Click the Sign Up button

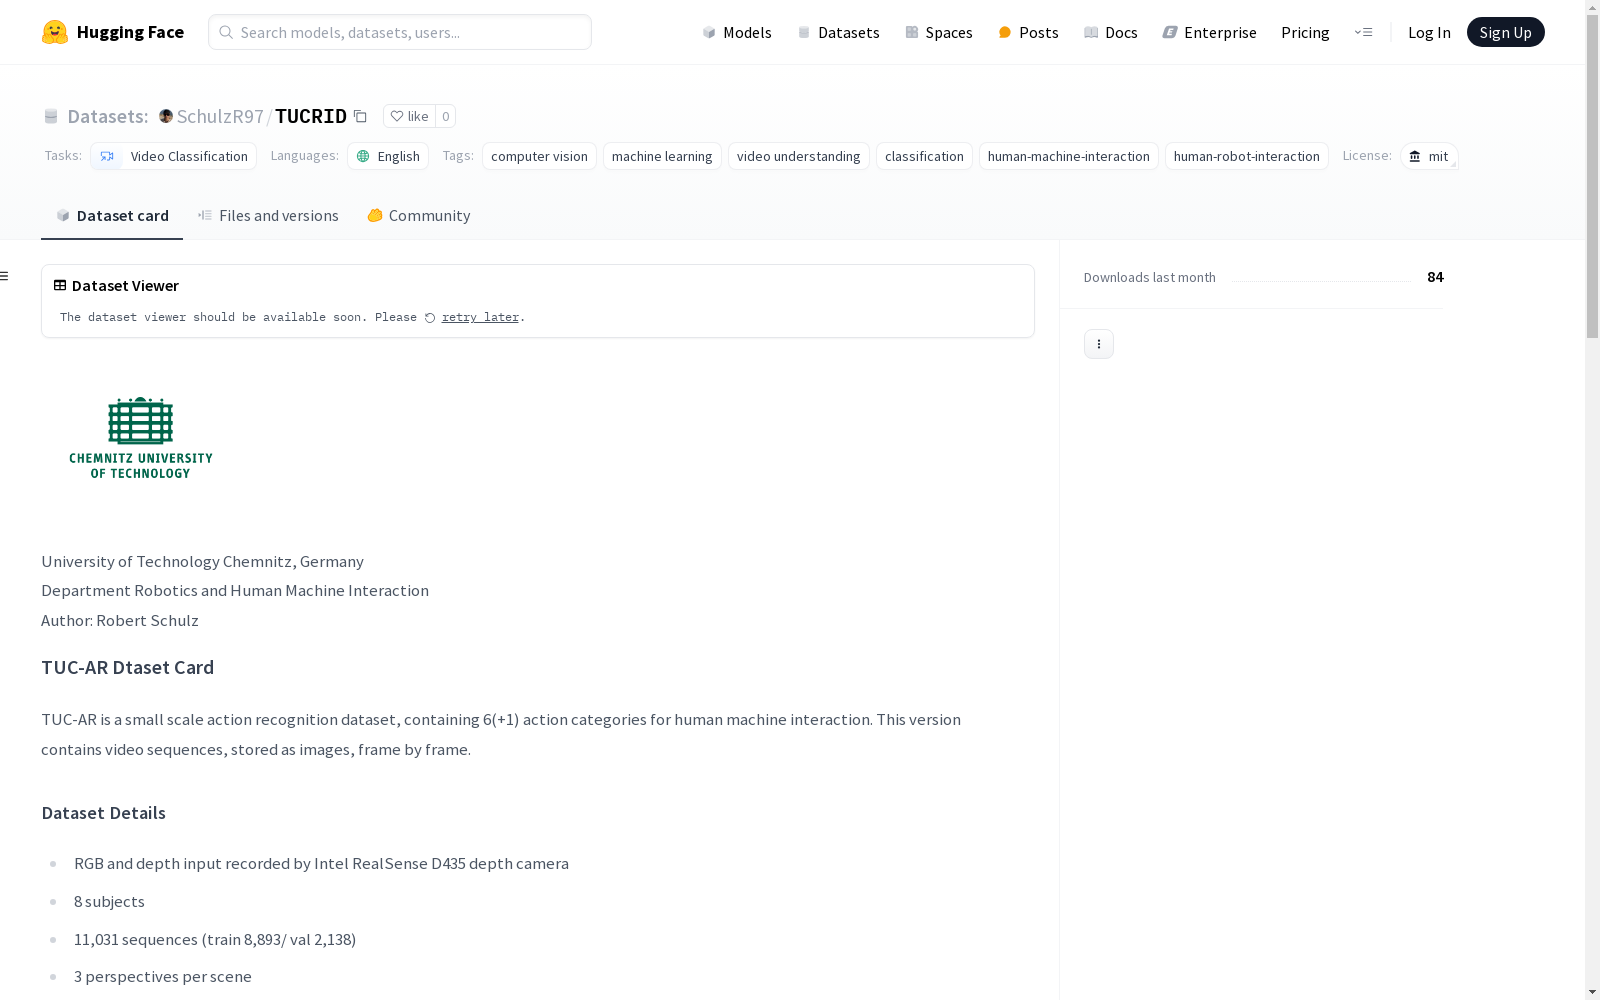tap(1505, 32)
